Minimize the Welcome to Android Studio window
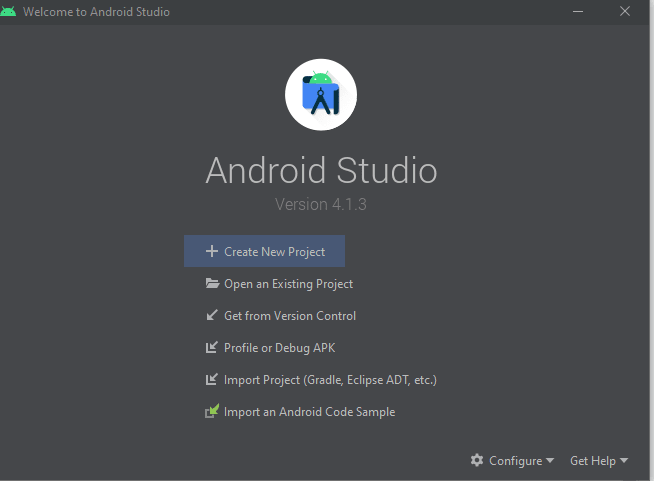 [x=578, y=11]
